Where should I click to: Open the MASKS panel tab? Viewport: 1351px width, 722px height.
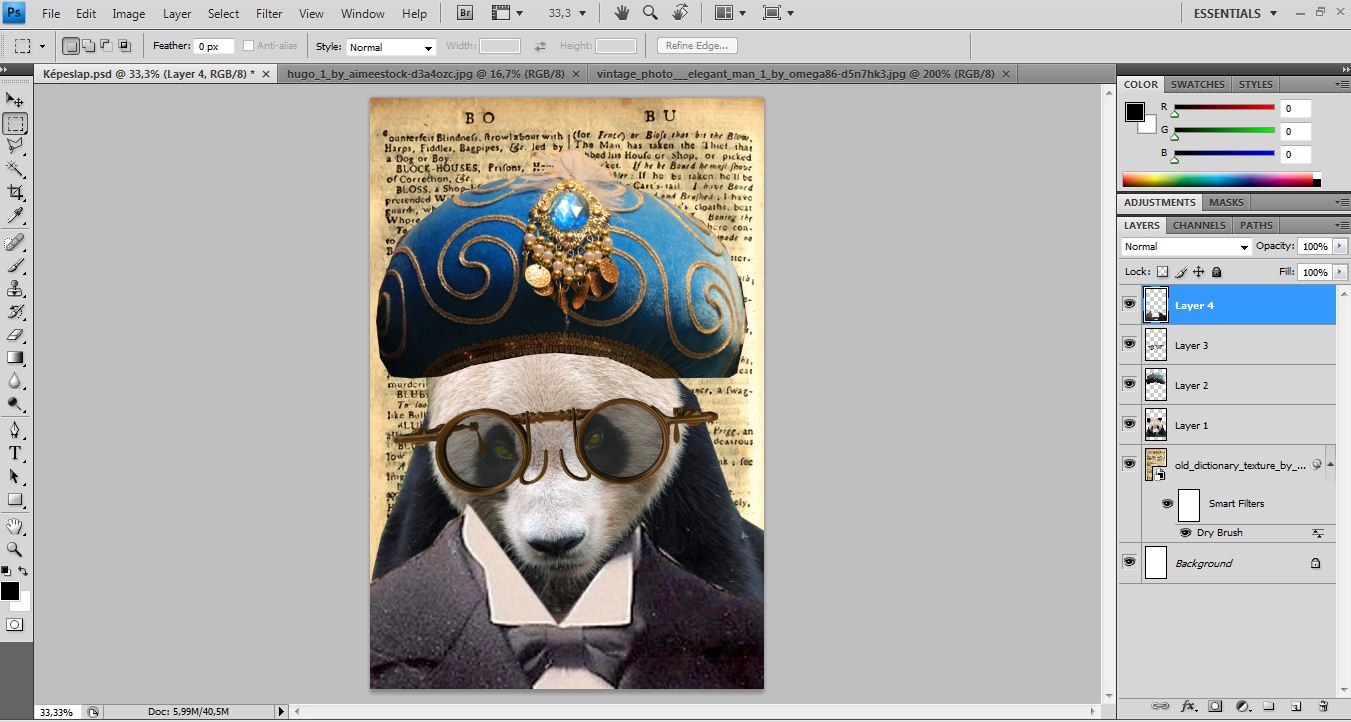[x=1226, y=203]
